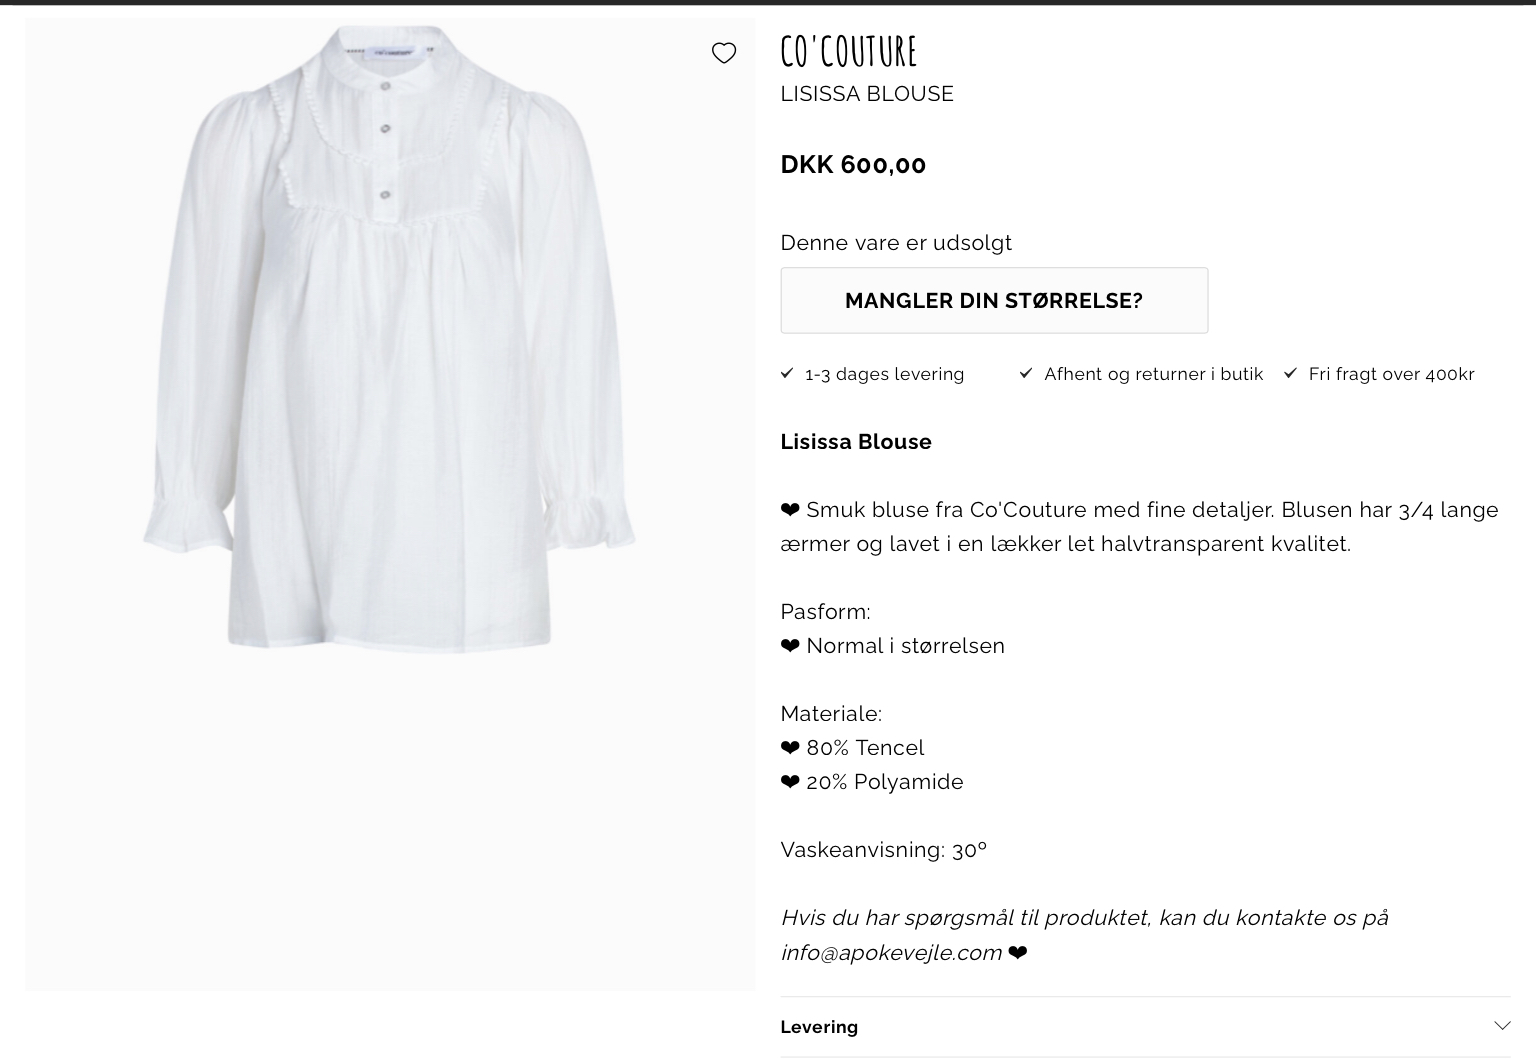Click the LISISSA BLOUSE product title
The image size is (1536, 1059).
pyautogui.click(x=867, y=94)
